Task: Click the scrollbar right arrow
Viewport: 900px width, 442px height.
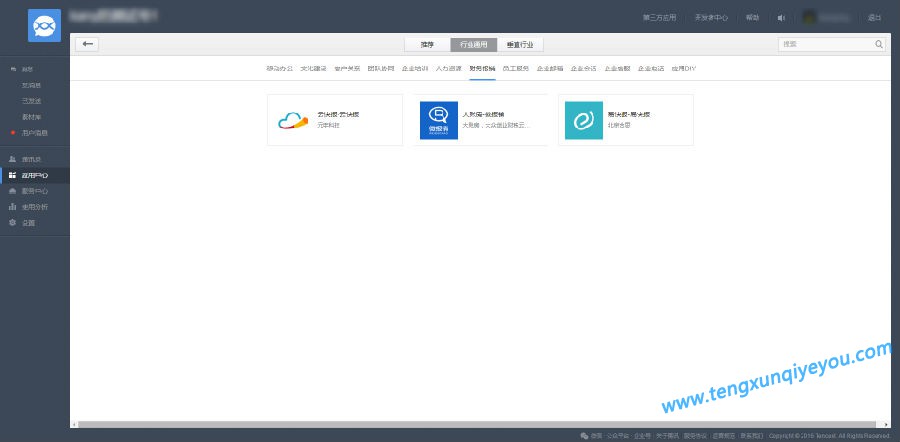Action: 887,425
